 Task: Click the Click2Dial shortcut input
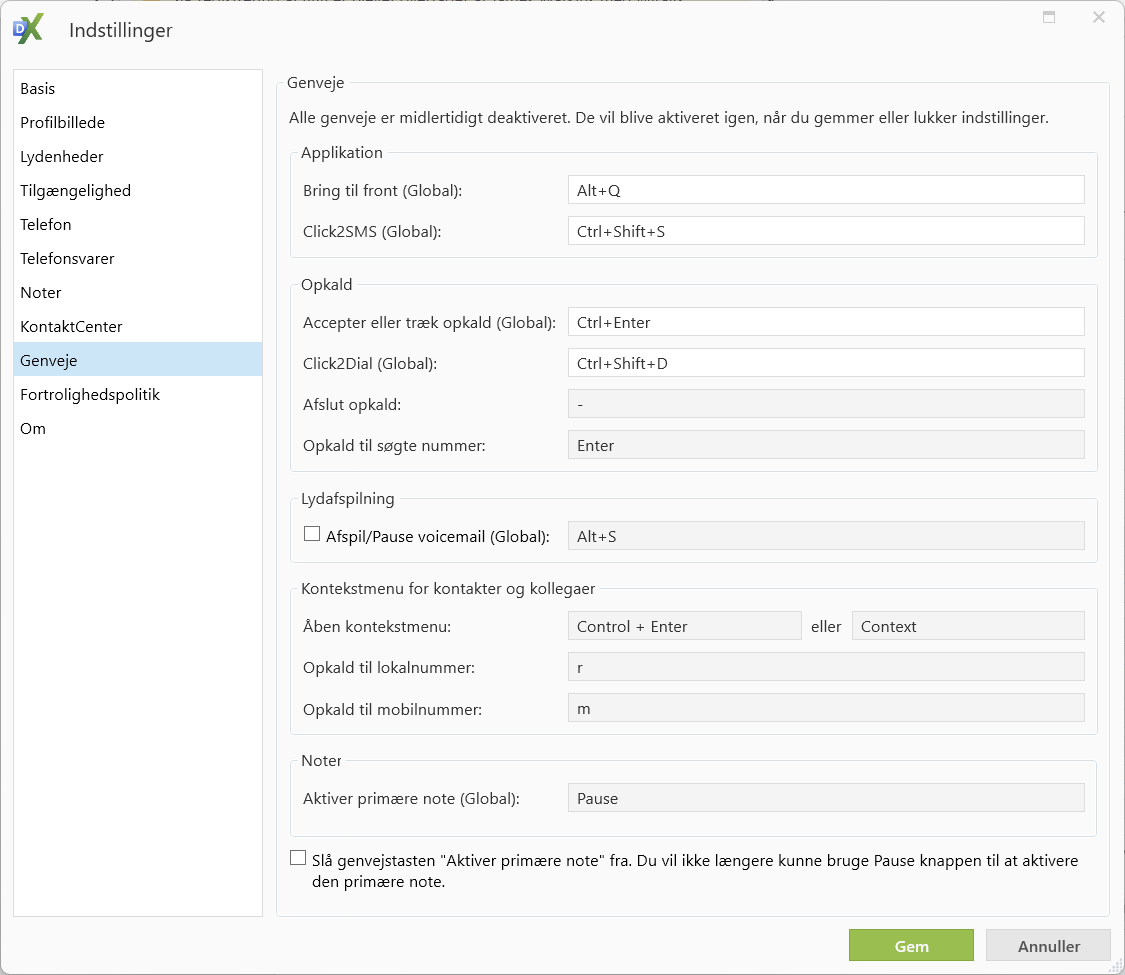tap(825, 363)
